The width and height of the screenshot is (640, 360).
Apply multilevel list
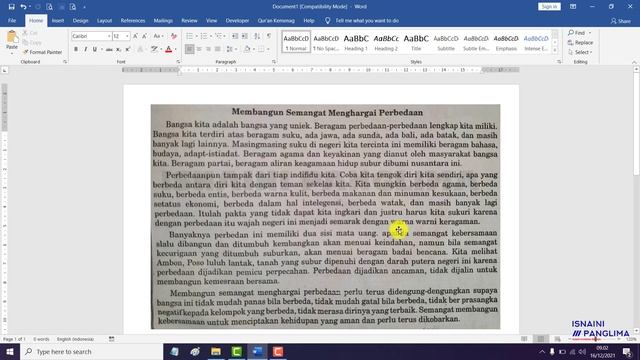click(x=218, y=36)
